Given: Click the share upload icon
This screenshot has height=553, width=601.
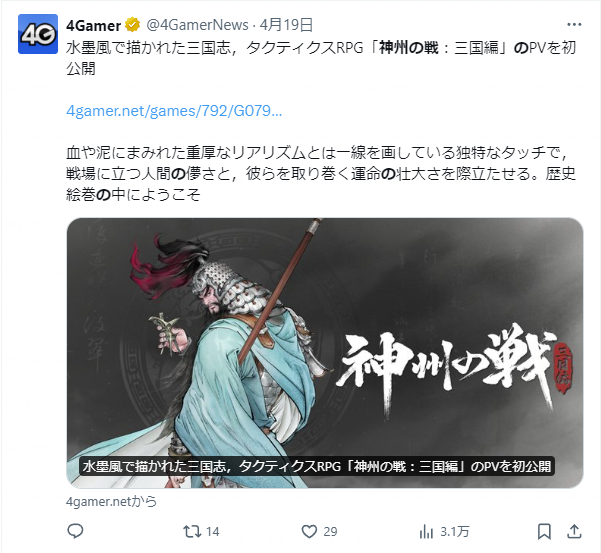Looking at the screenshot, I should 574,531.
